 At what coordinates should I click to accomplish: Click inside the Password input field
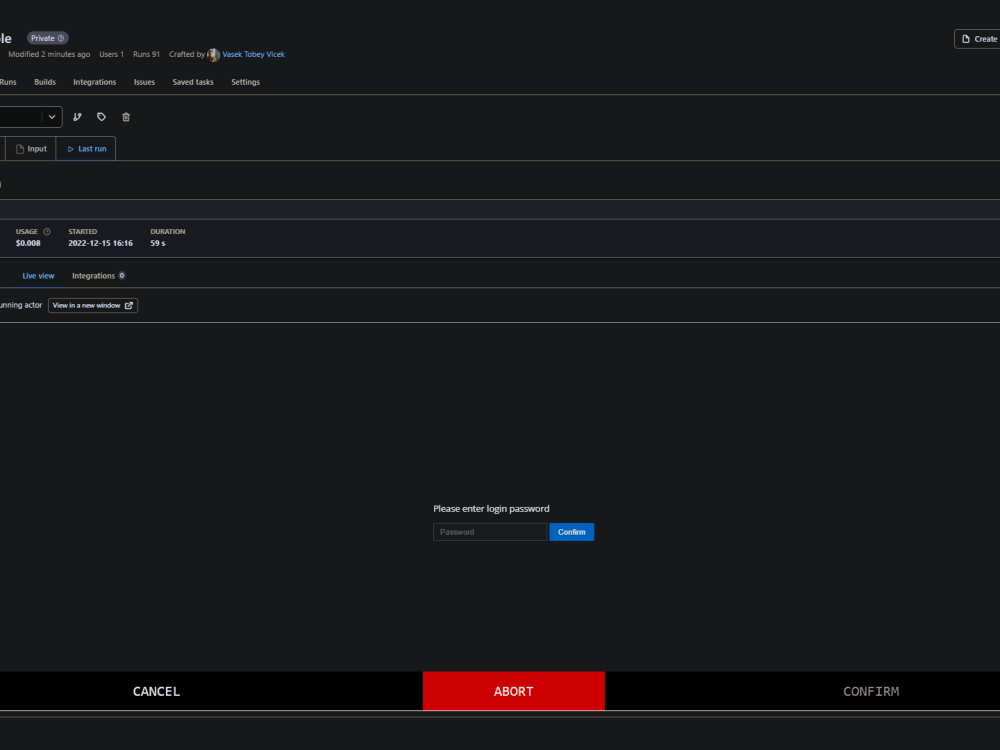coord(490,531)
